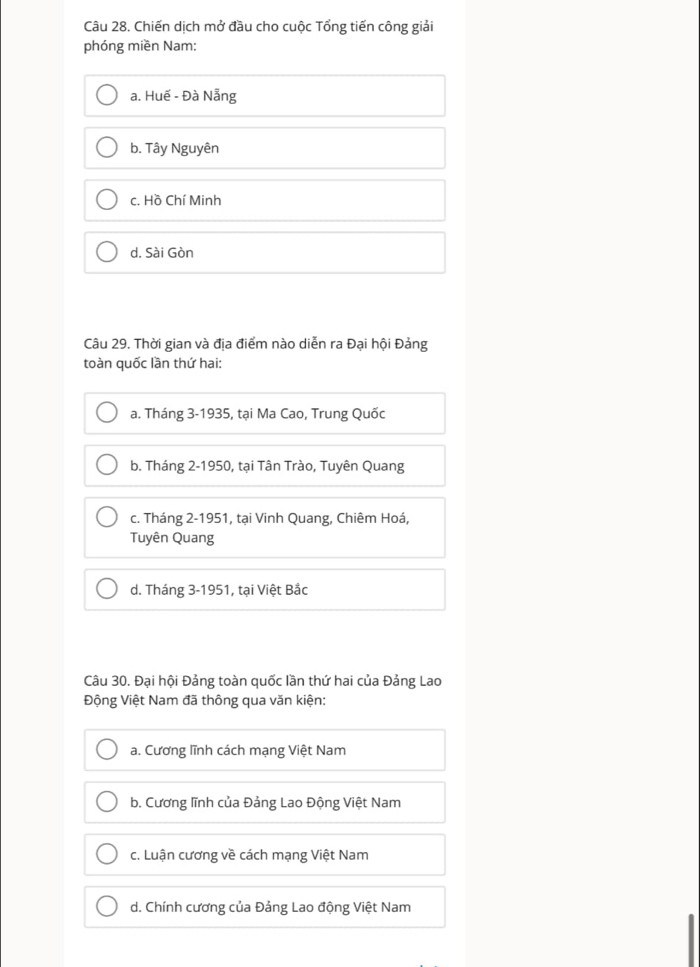Viewport: 700px width, 967px height.
Task: Select b. Tháng 2-1950, tại Tân Trào
Action: coord(106,466)
